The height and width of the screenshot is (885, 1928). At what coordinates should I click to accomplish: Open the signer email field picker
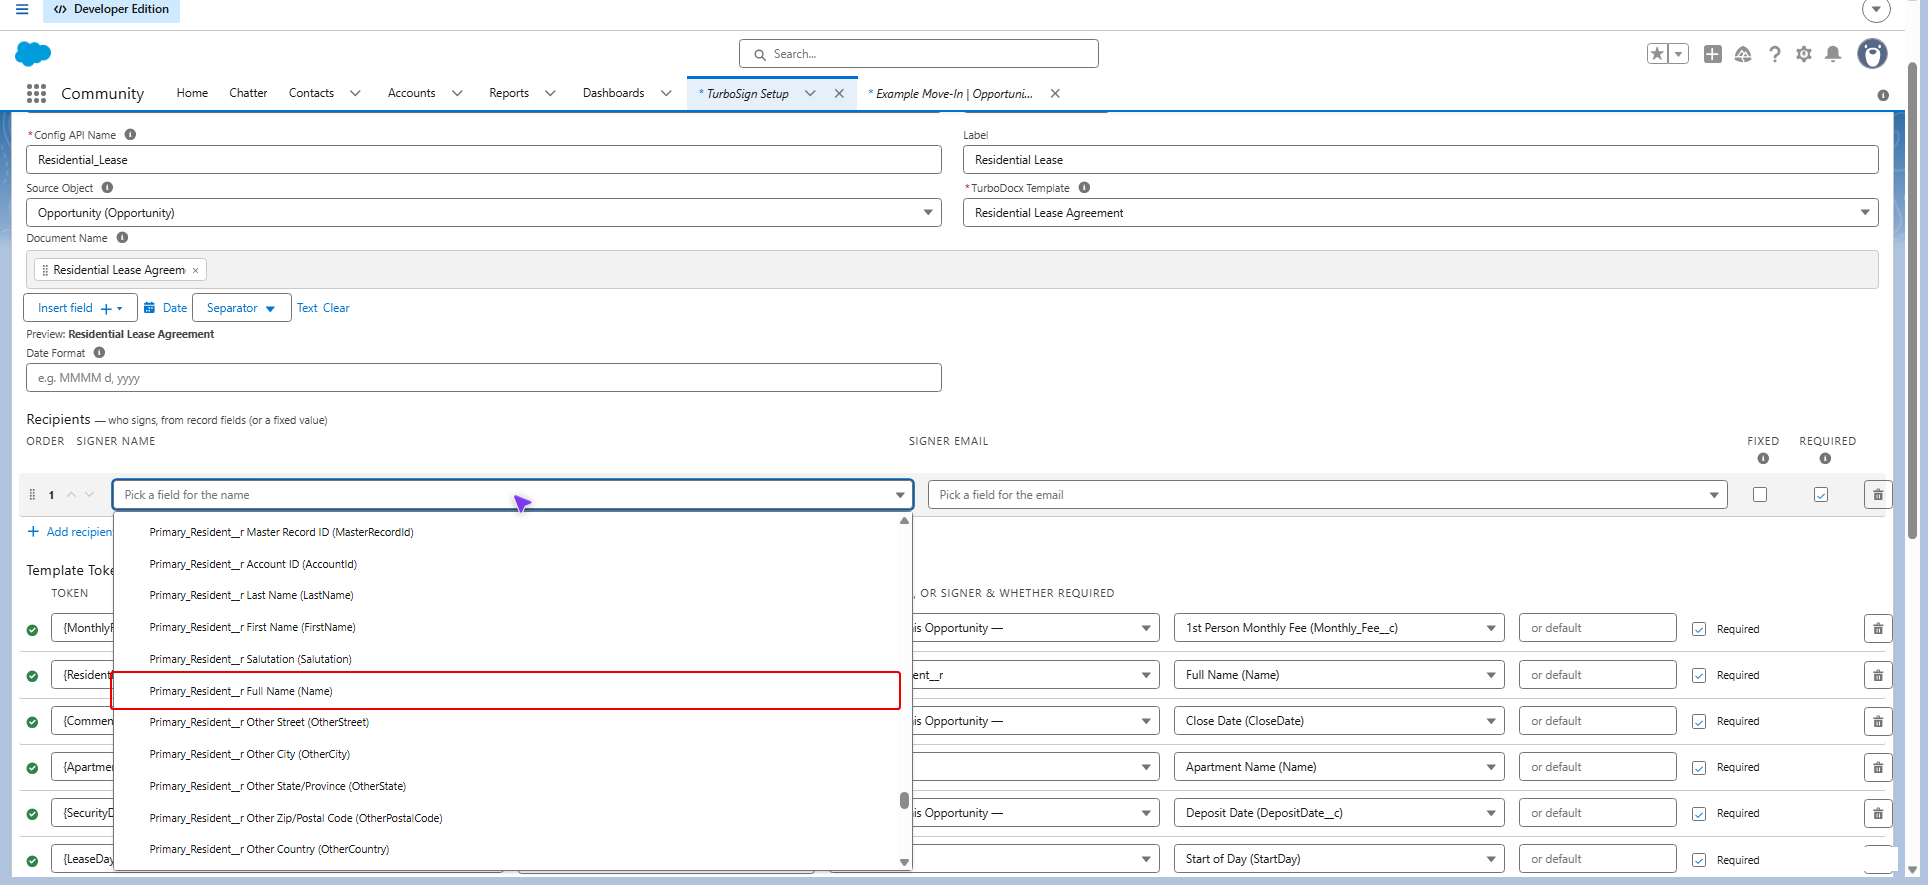[x=1327, y=495]
